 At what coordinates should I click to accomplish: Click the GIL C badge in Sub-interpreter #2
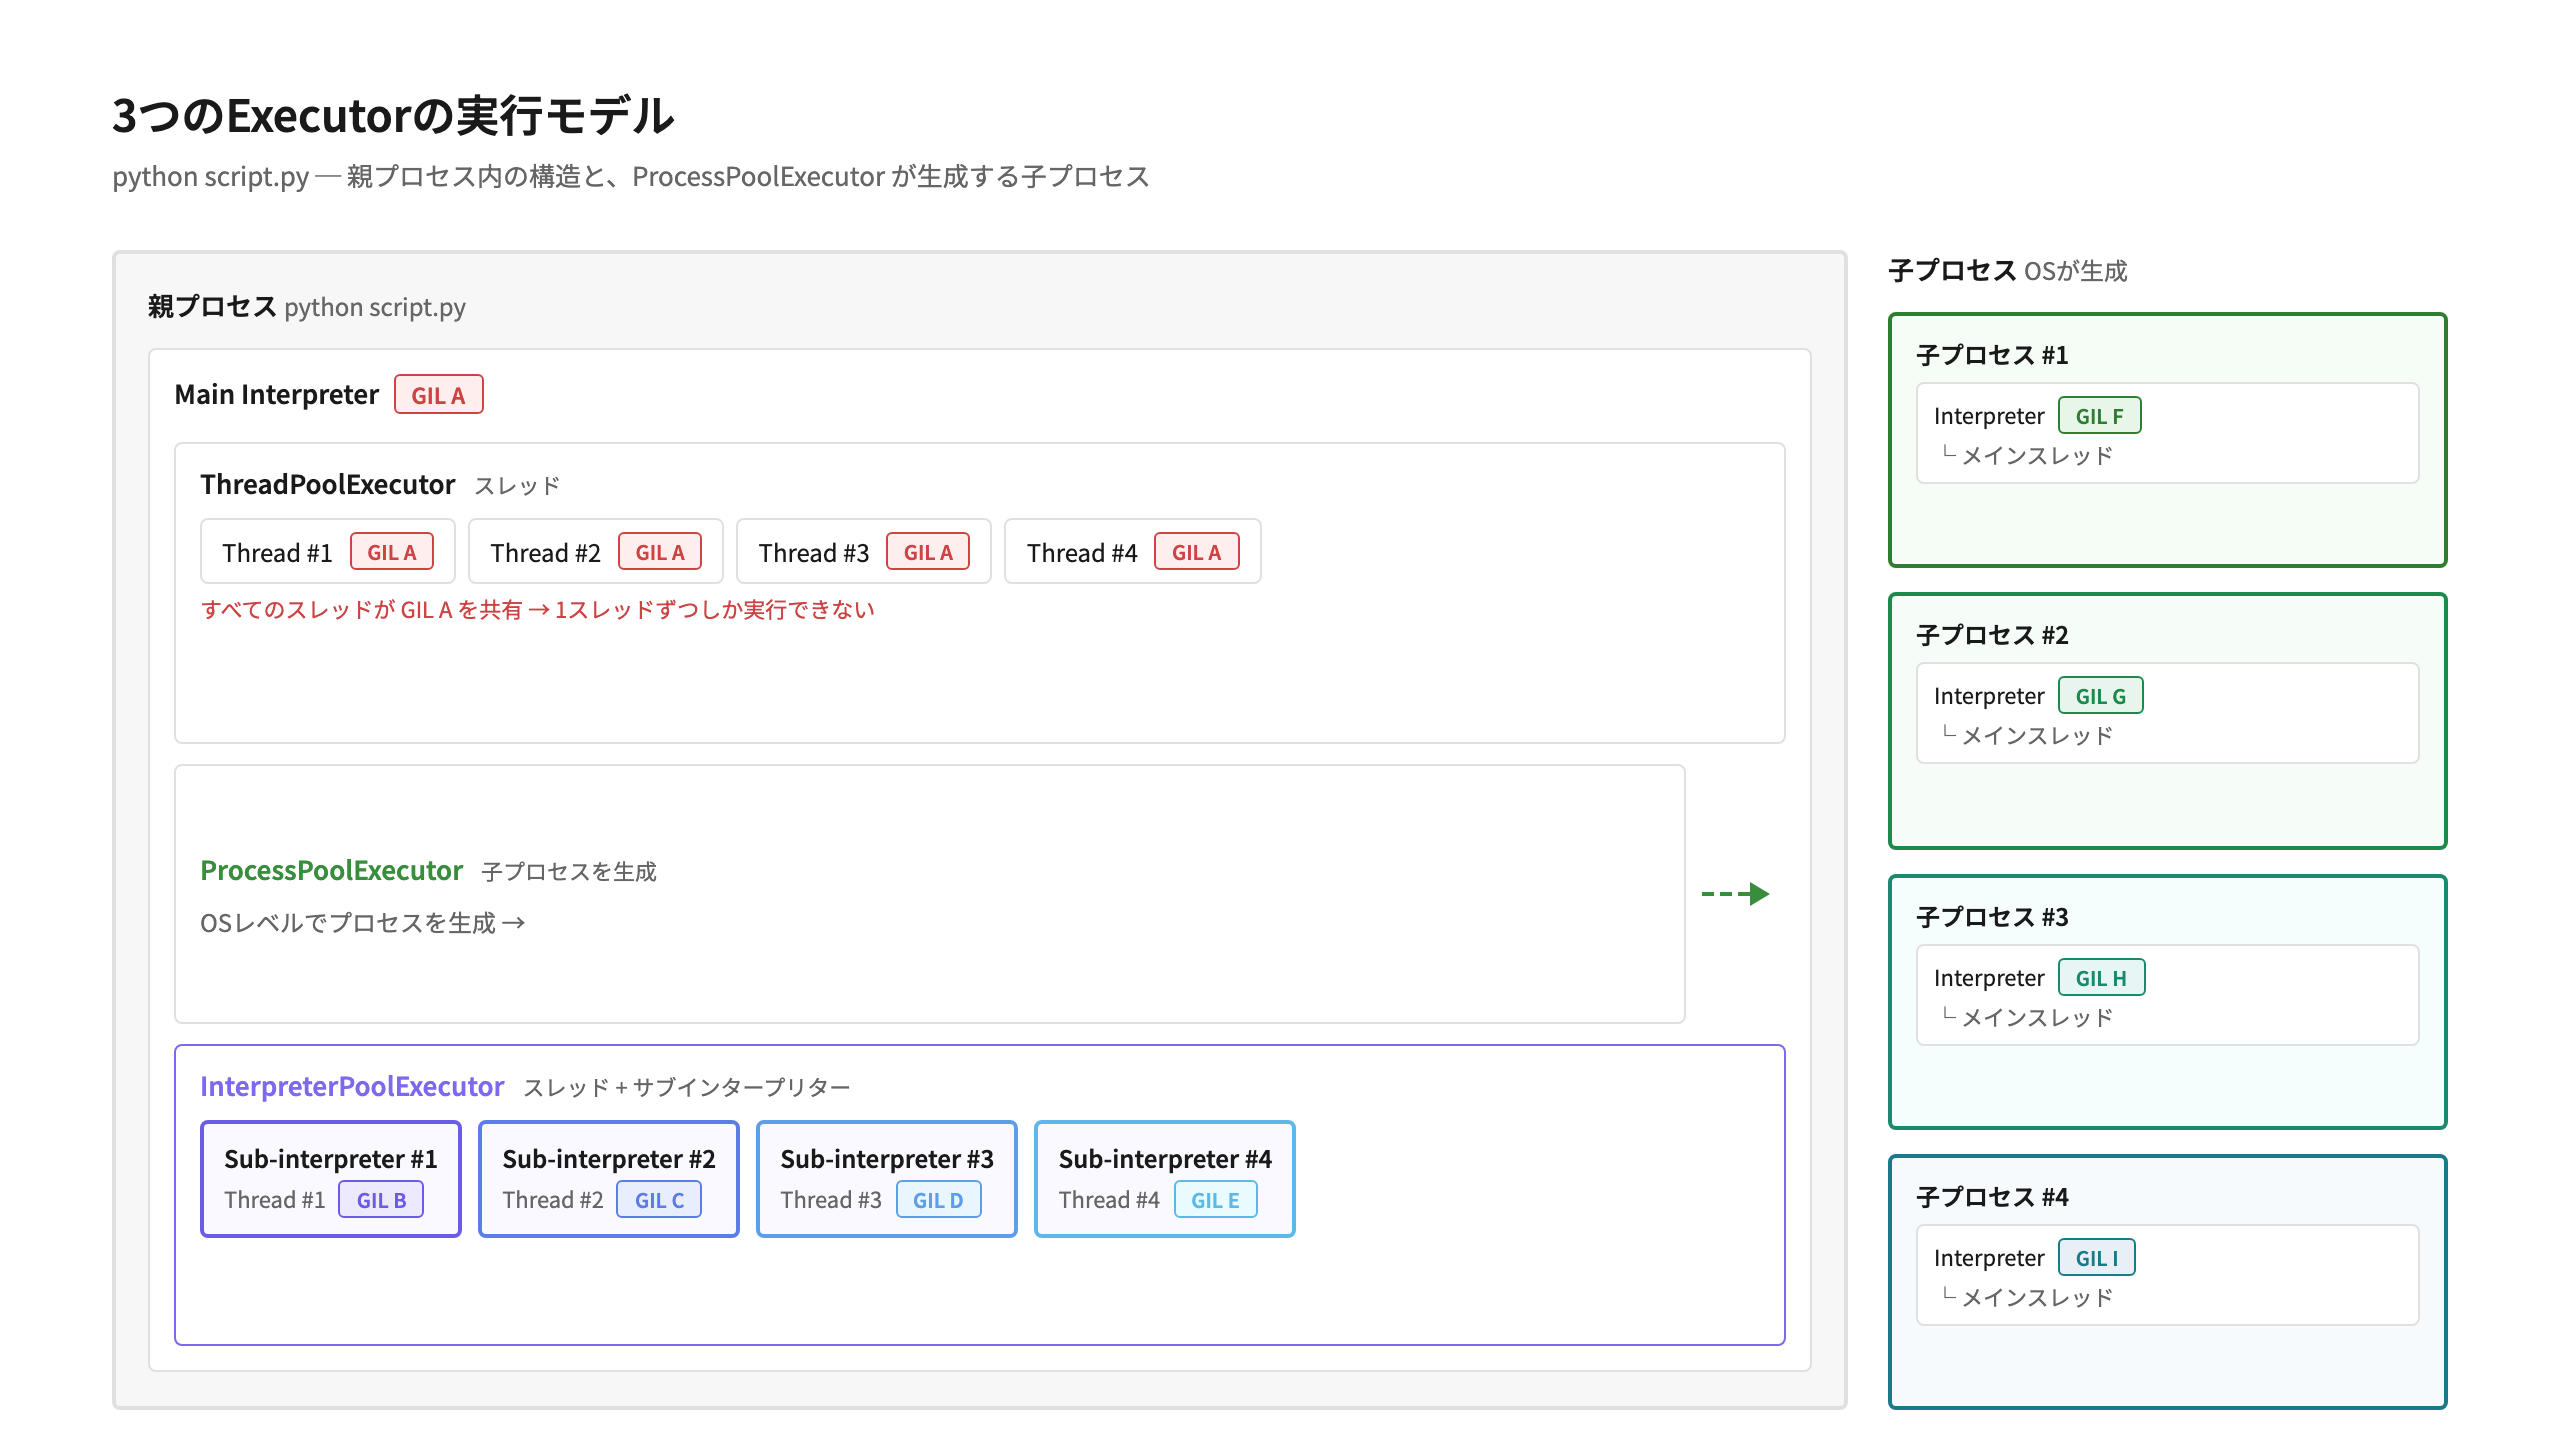pyautogui.click(x=659, y=1200)
